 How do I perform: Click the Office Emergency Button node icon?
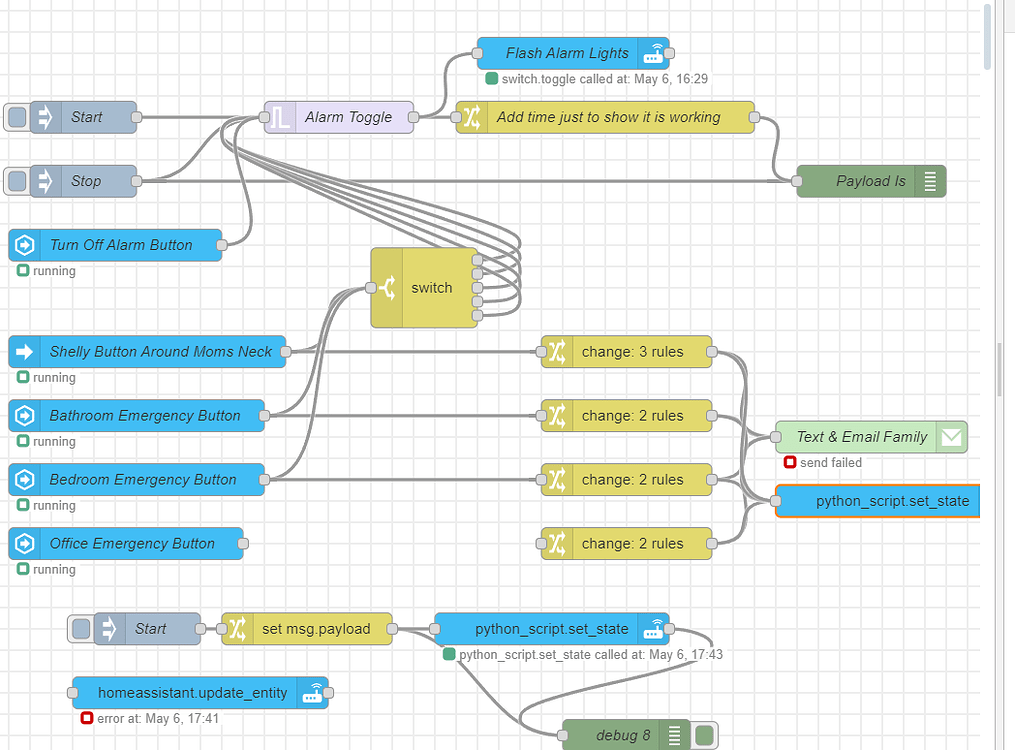25,544
